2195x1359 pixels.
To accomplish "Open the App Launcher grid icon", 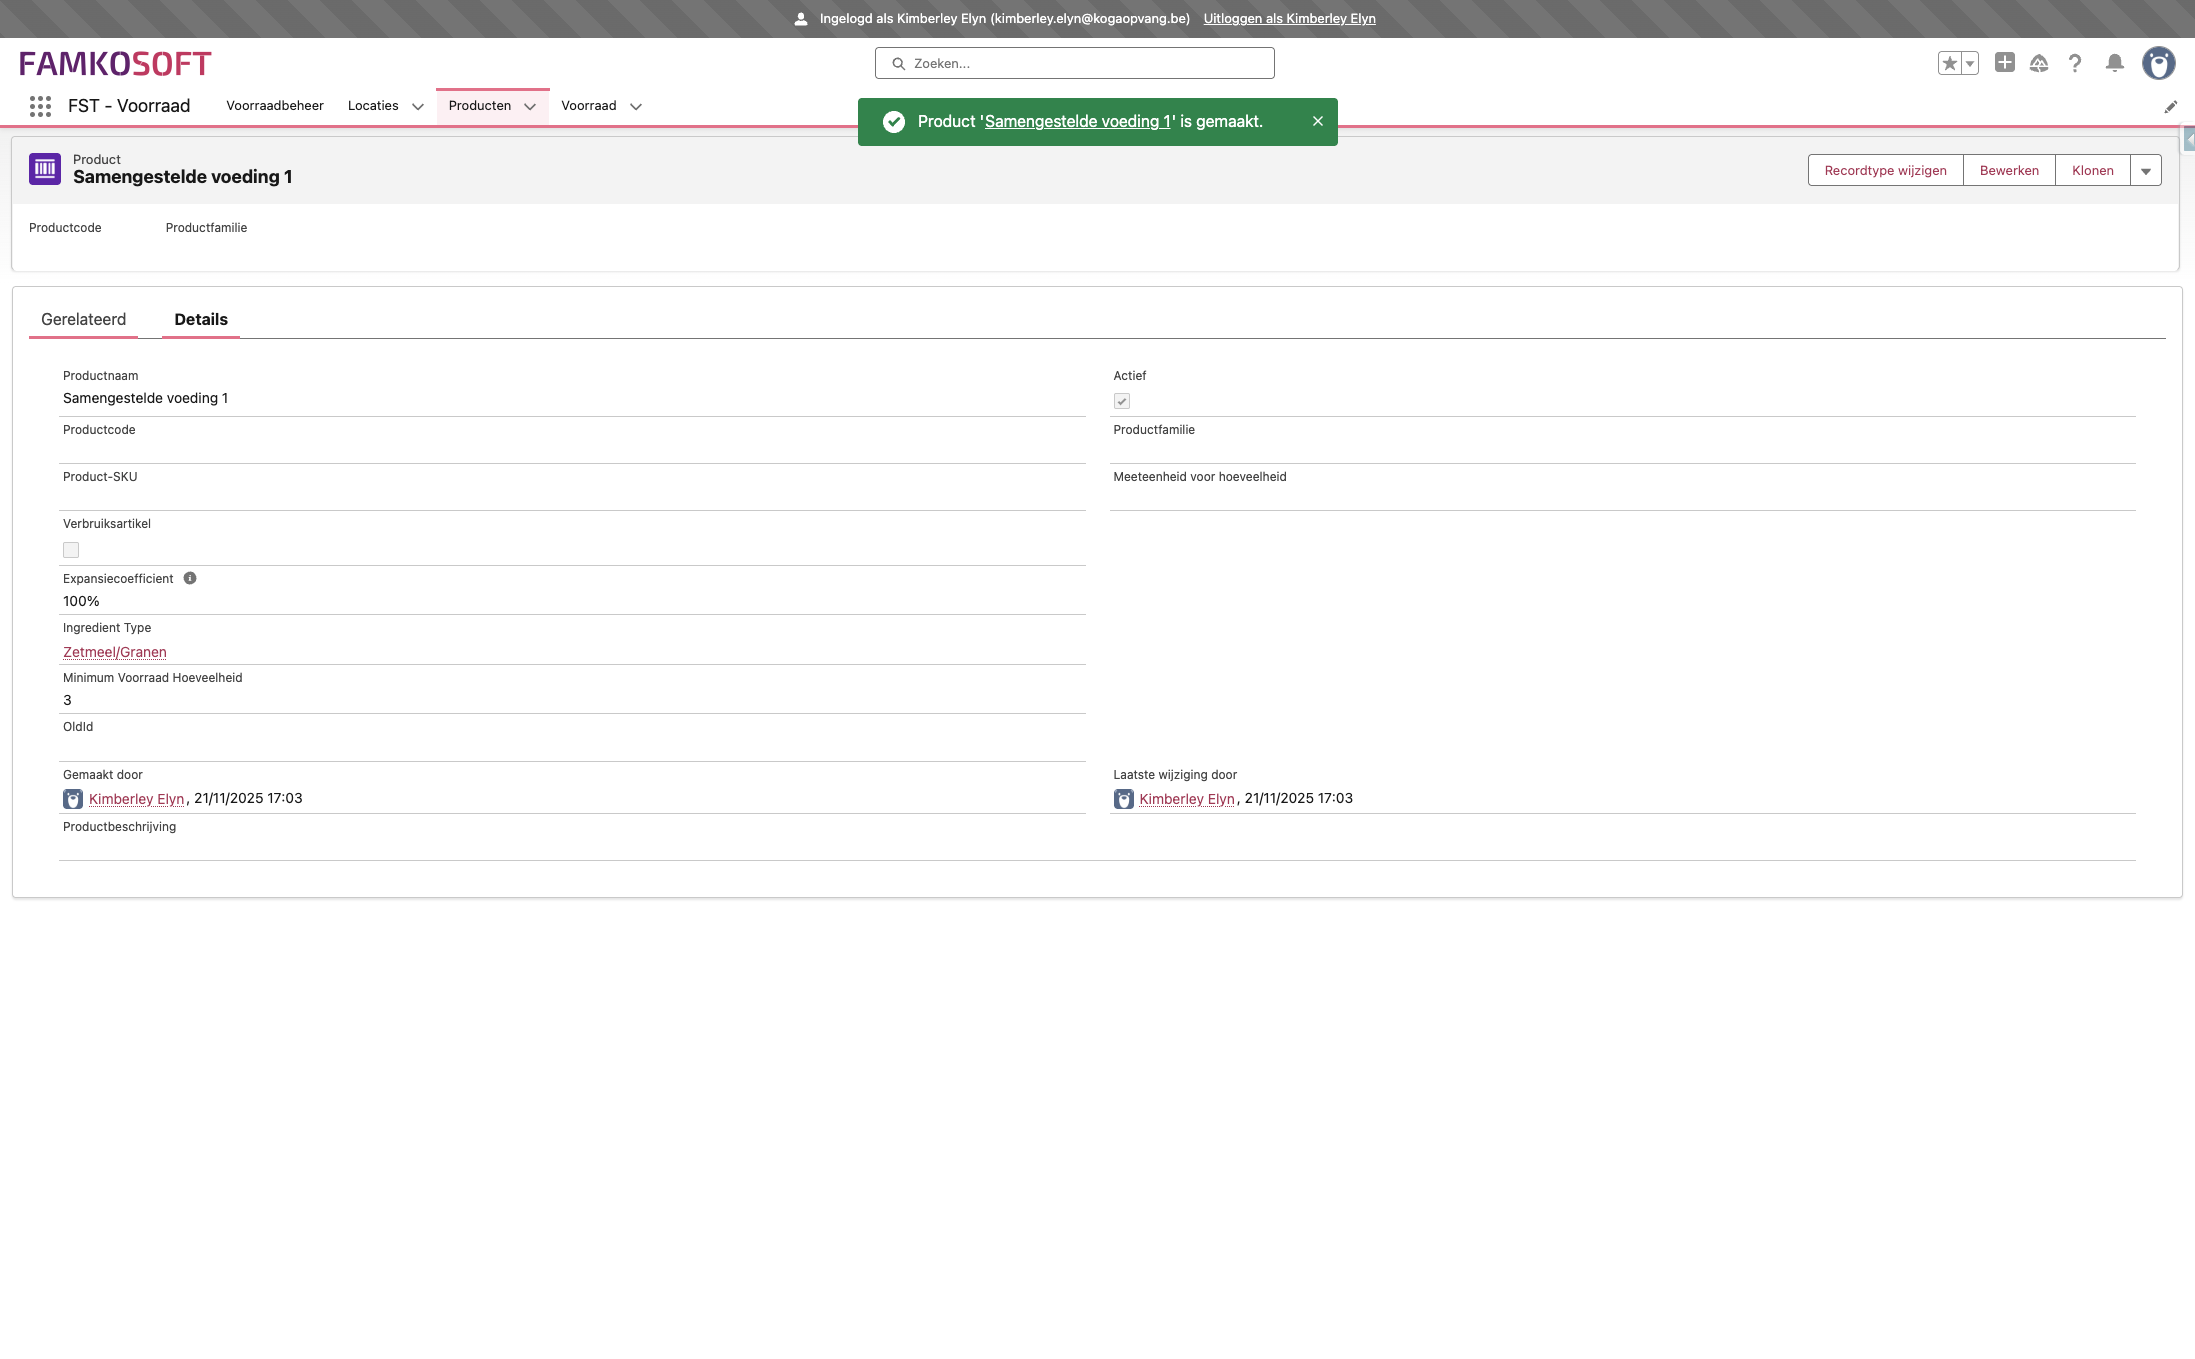I will click(40, 106).
